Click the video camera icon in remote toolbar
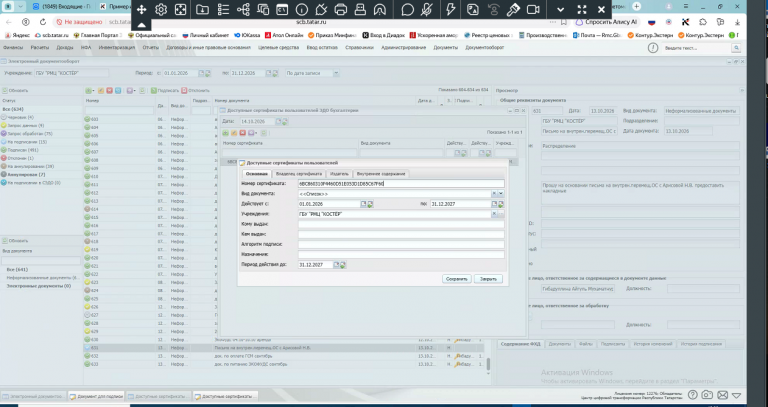Image resolution: width=768 pixels, height=407 pixels. click(533, 9)
